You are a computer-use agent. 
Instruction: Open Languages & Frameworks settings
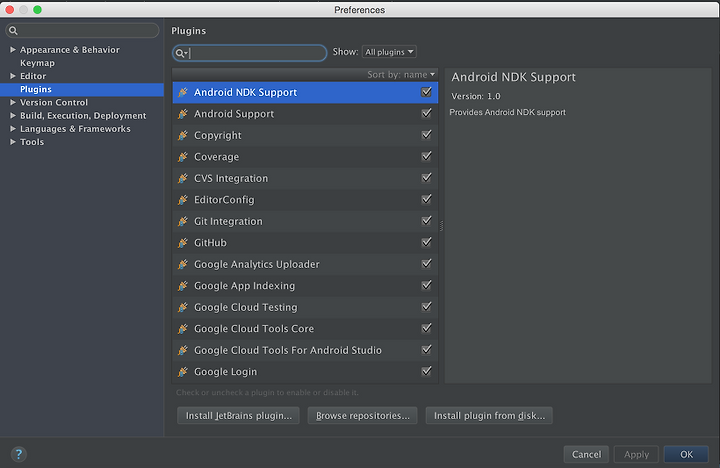pyautogui.click(x=75, y=129)
